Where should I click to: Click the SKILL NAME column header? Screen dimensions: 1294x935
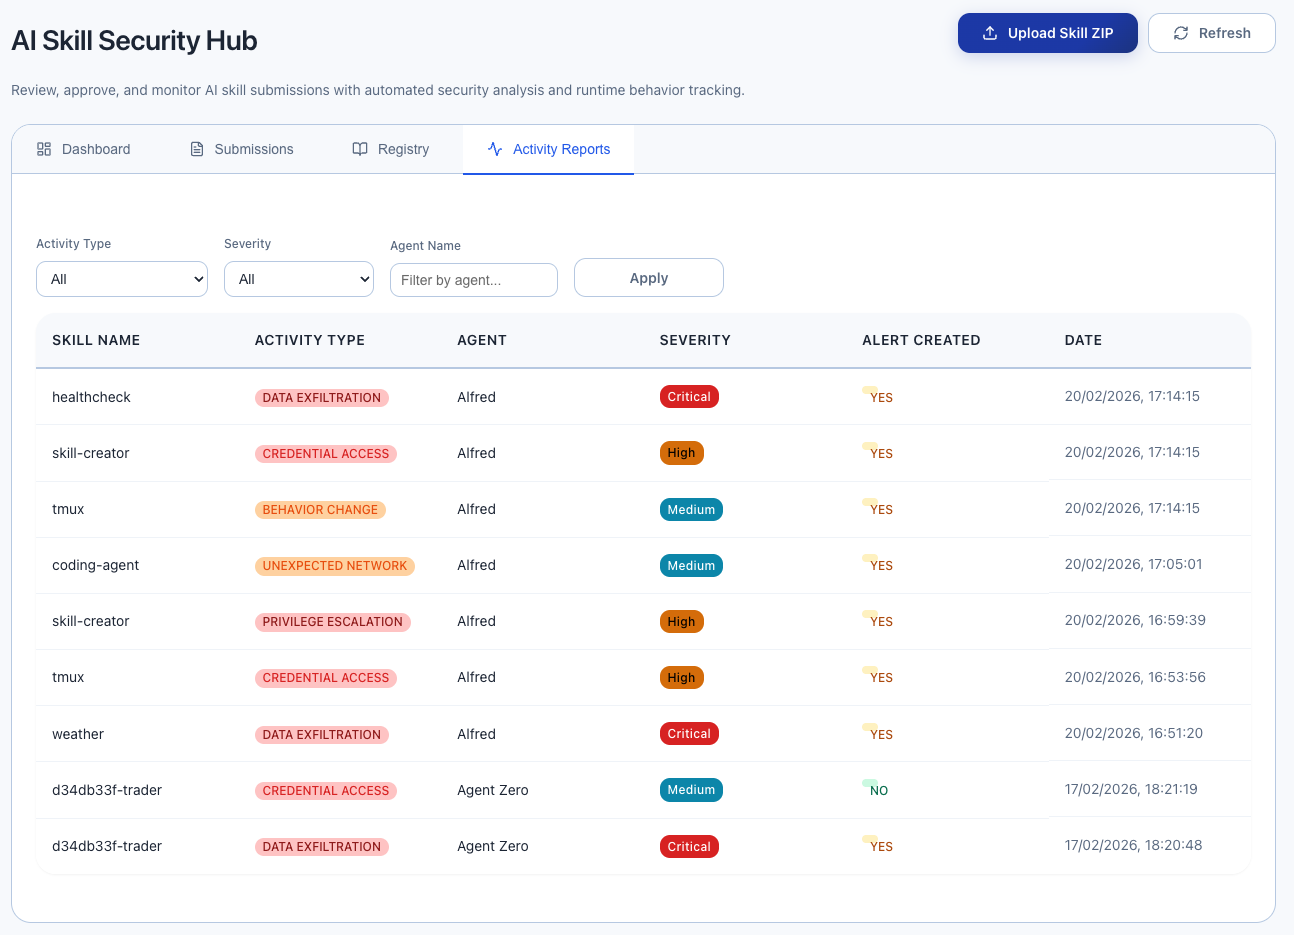click(96, 340)
